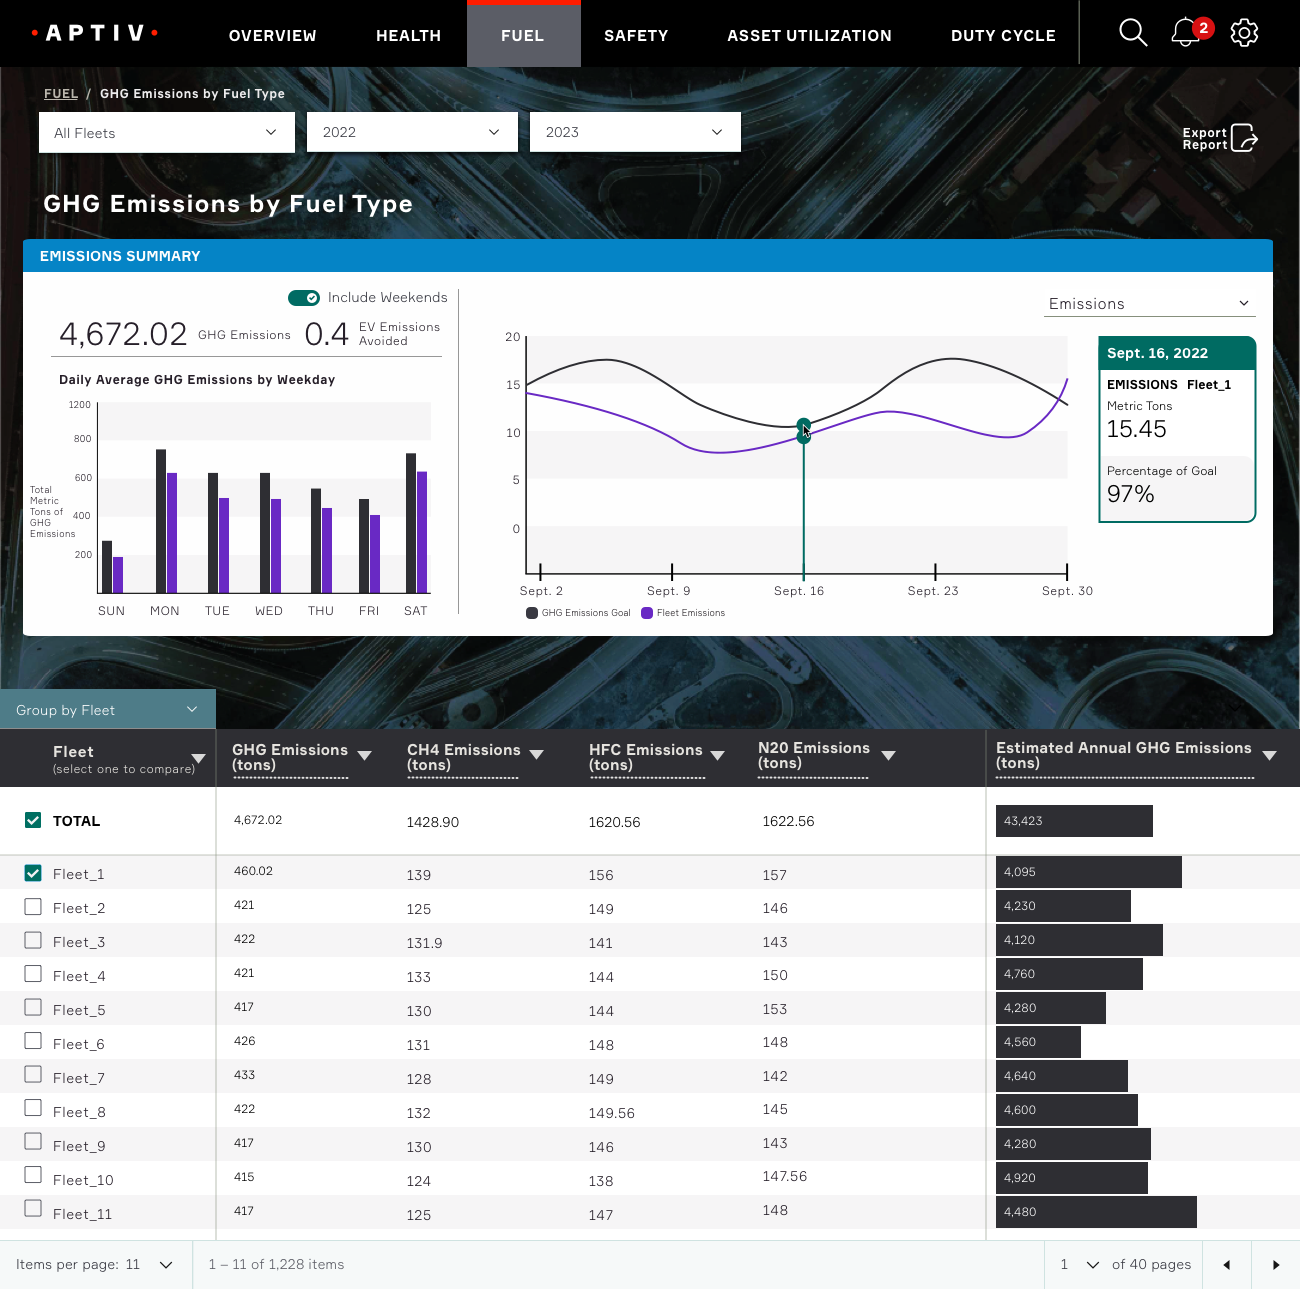Sort by Estimated Annual GHG Emissions arrow
Screen dimensions: 1300x1289
[1269, 756]
